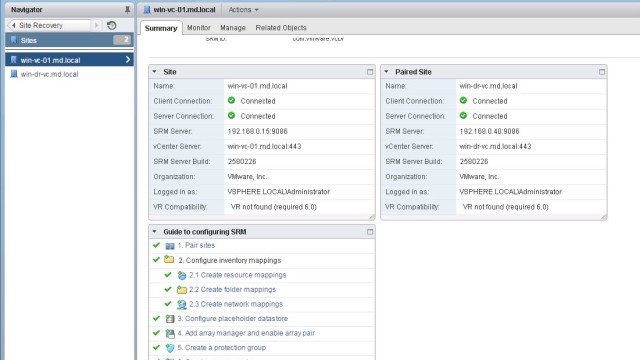
Task: Select Site vCenter Server win-vc-01.md.local:443
Action: point(264,147)
